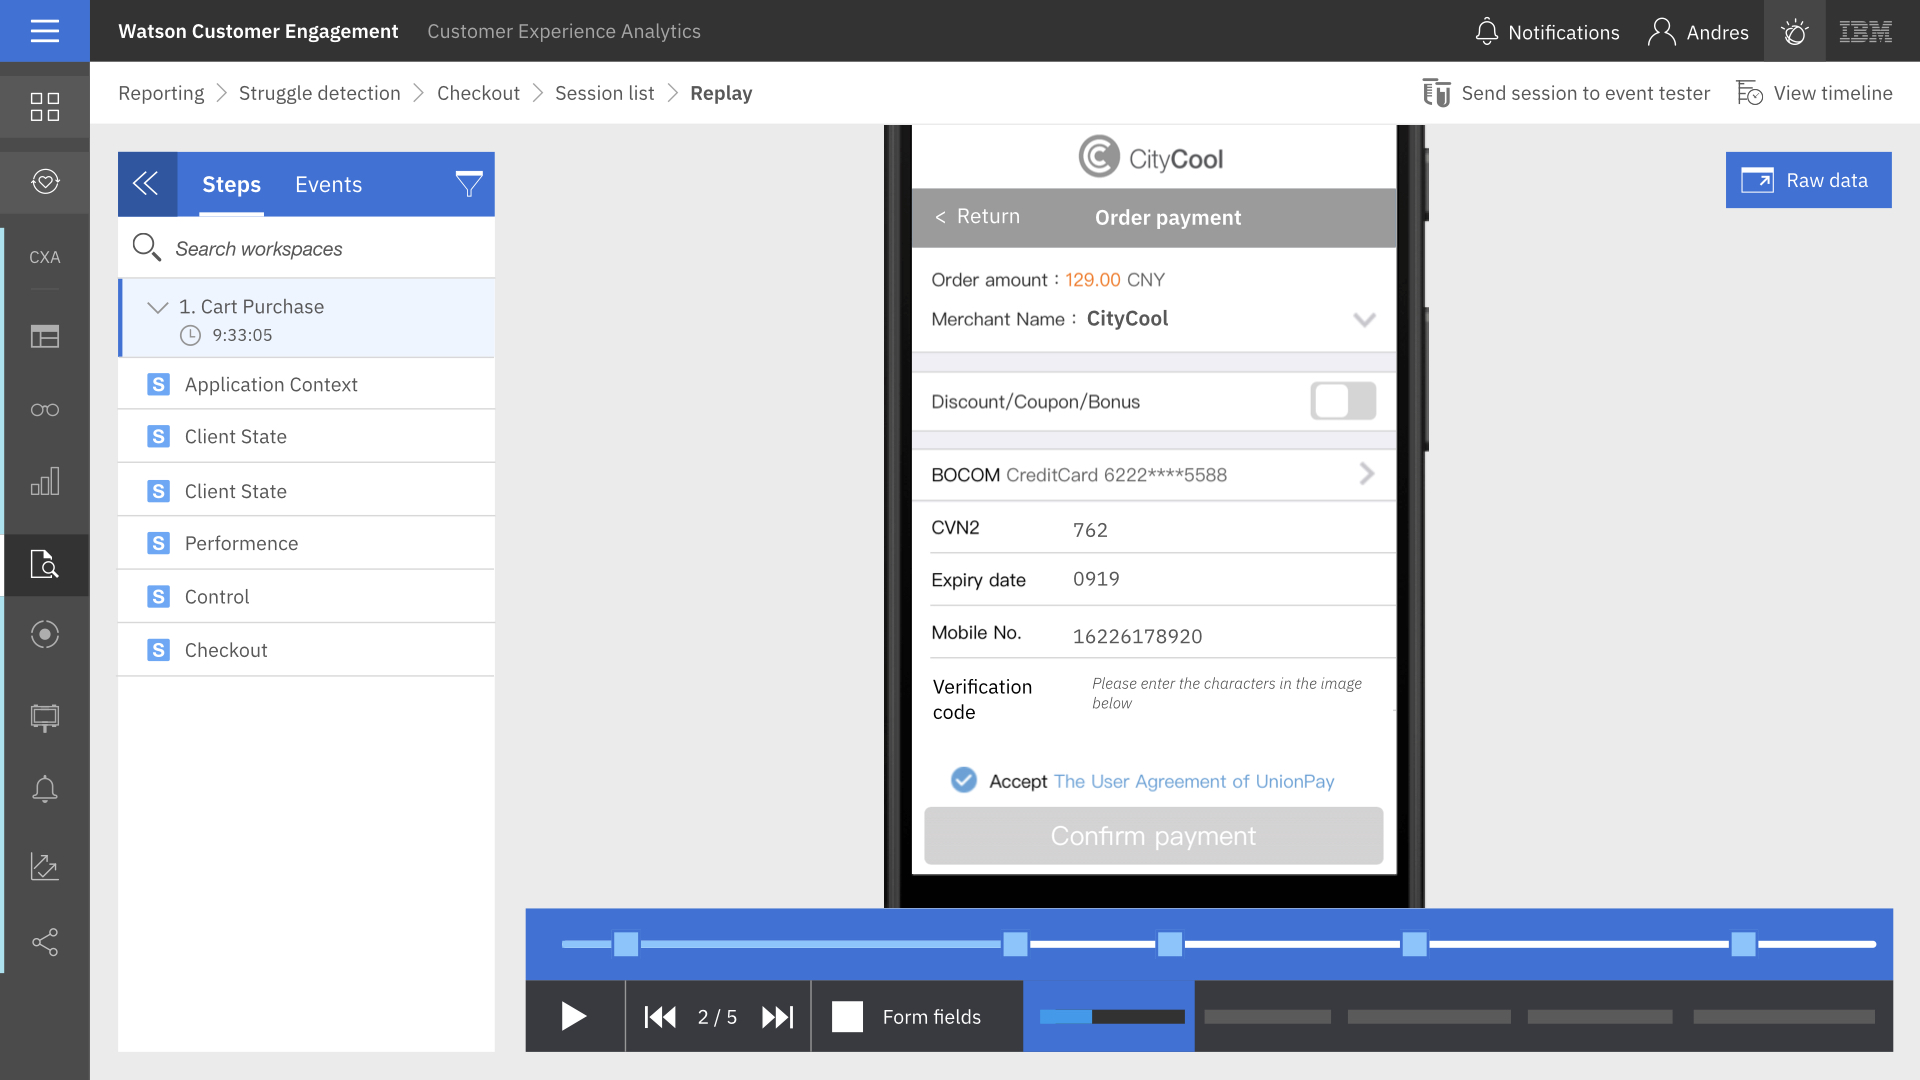Image resolution: width=1920 pixels, height=1080 pixels.
Task: Play the session replay
Action: 574,1016
